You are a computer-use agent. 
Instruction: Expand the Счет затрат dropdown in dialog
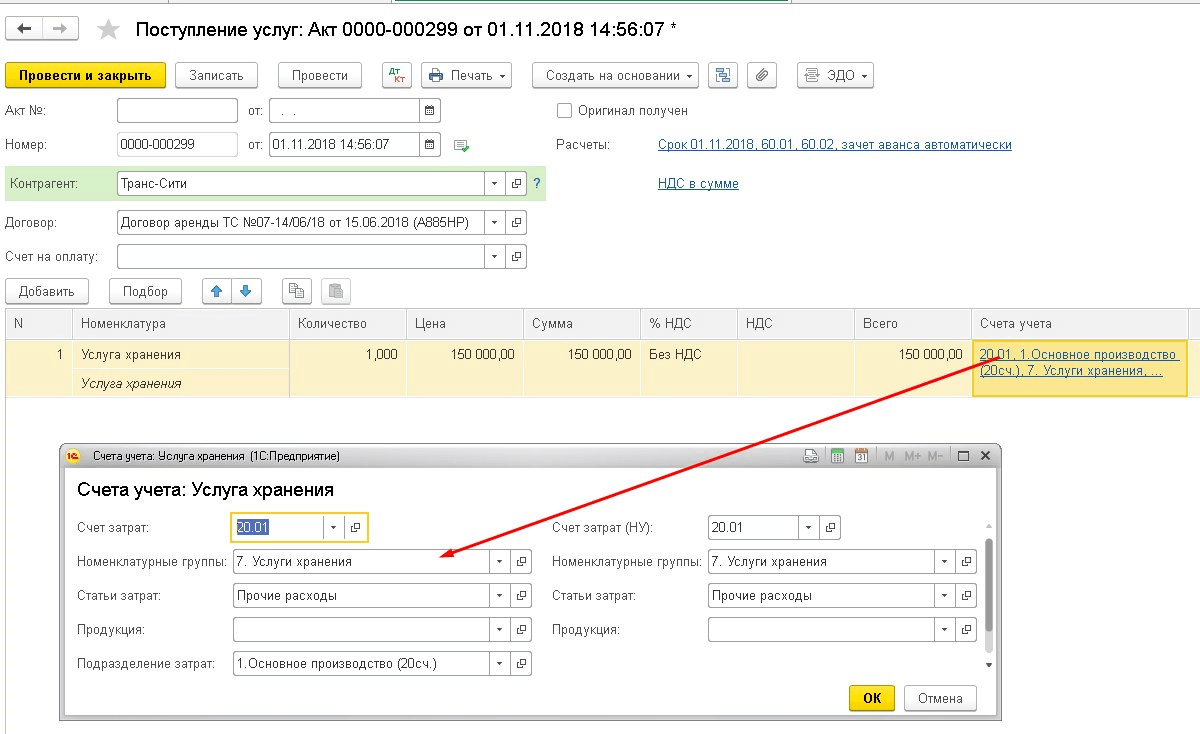pyautogui.click(x=334, y=527)
